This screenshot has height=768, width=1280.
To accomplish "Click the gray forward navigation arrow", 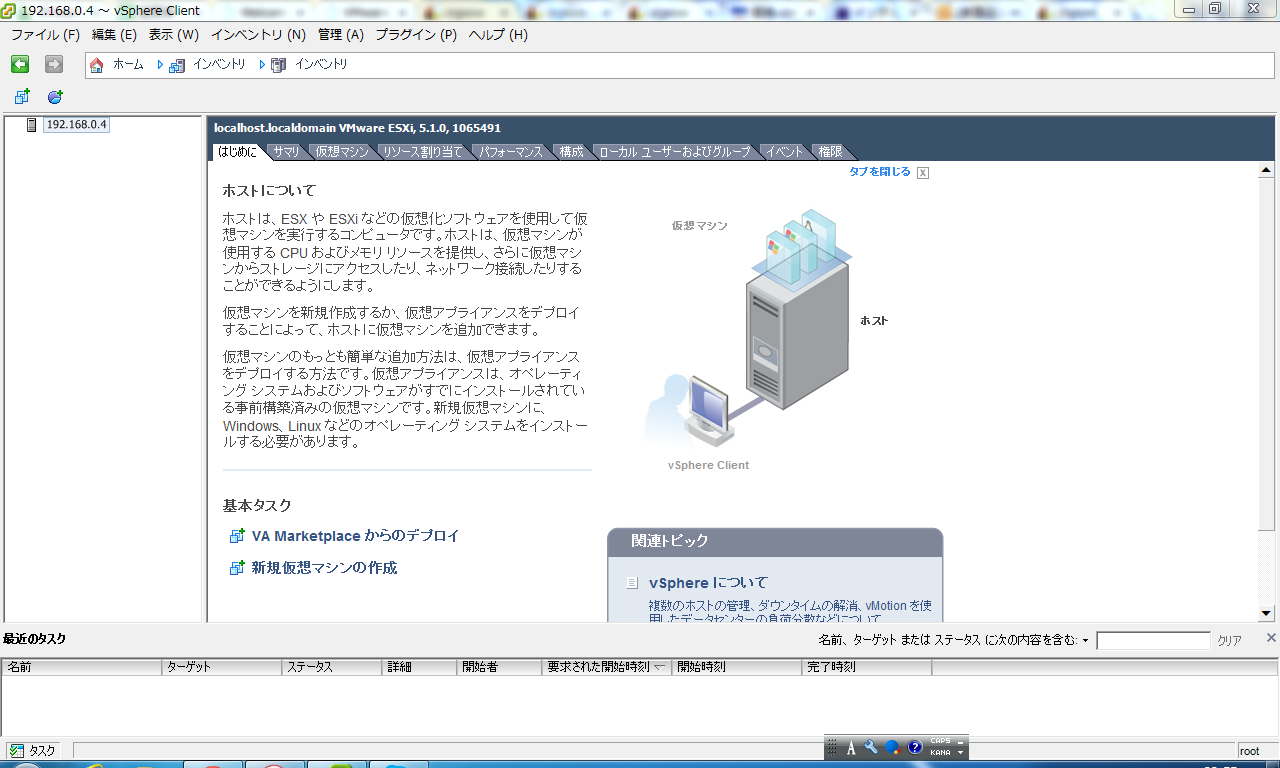I will click(x=54, y=64).
